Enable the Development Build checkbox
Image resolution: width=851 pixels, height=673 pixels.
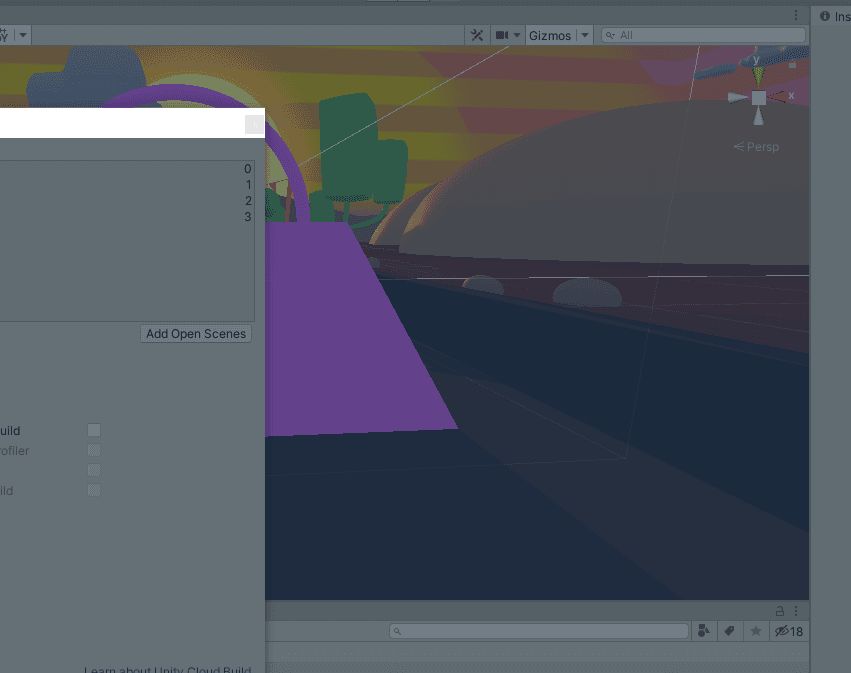pos(94,430)
